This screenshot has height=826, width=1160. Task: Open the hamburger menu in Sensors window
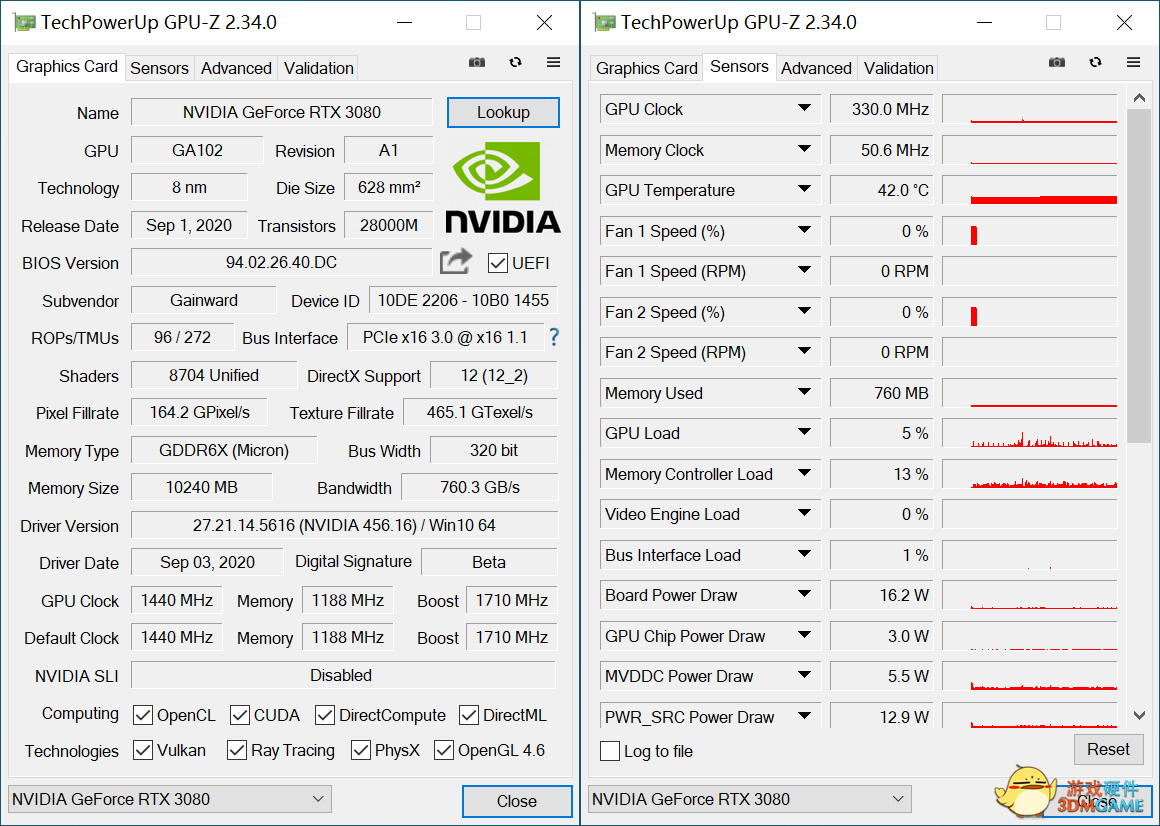point(1133,62)
